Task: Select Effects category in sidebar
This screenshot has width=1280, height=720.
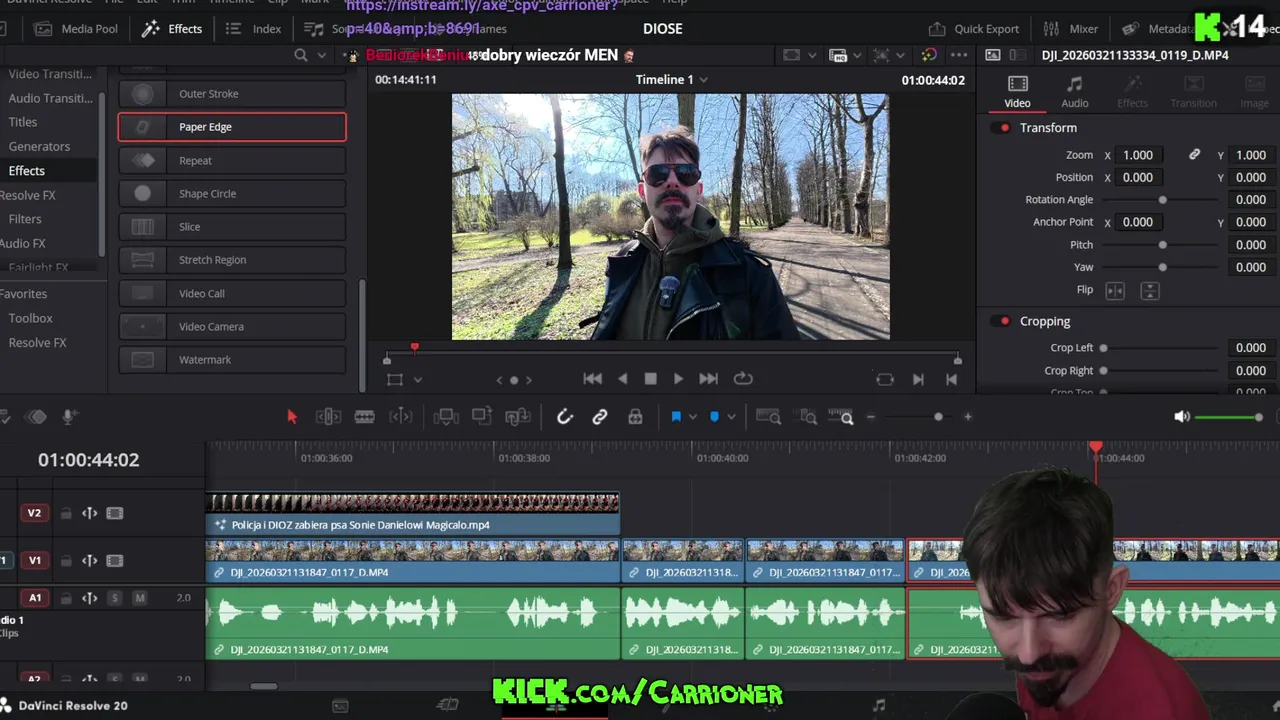Action: click(x=27, y=171)
